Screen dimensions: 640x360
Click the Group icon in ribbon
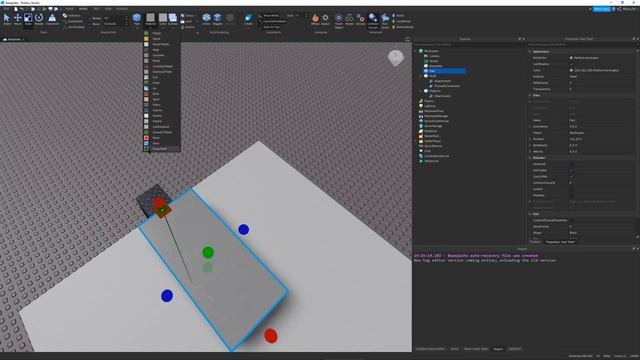pyautogui.click(x=187, y=16)
